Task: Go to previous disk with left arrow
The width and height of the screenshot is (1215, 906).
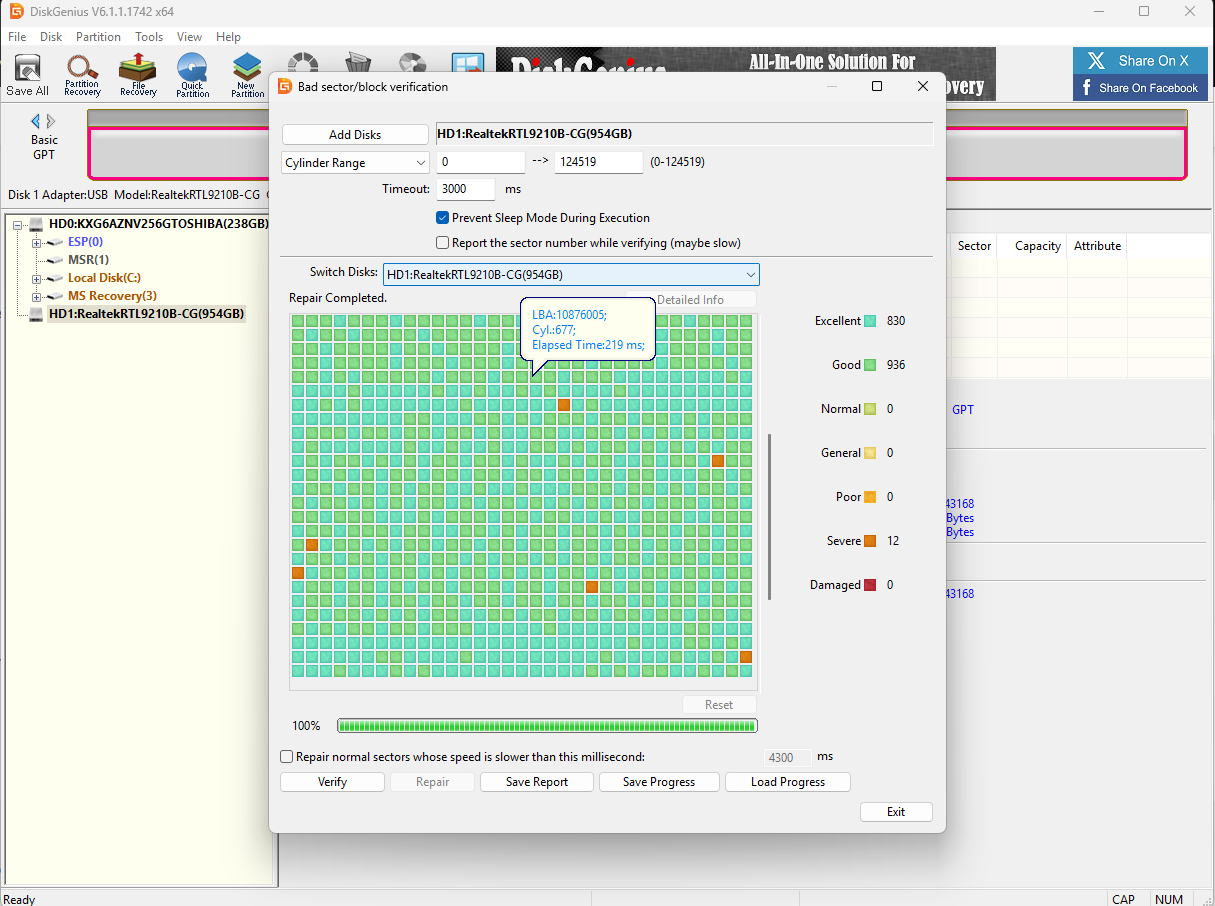Action: tap(36, 121)
